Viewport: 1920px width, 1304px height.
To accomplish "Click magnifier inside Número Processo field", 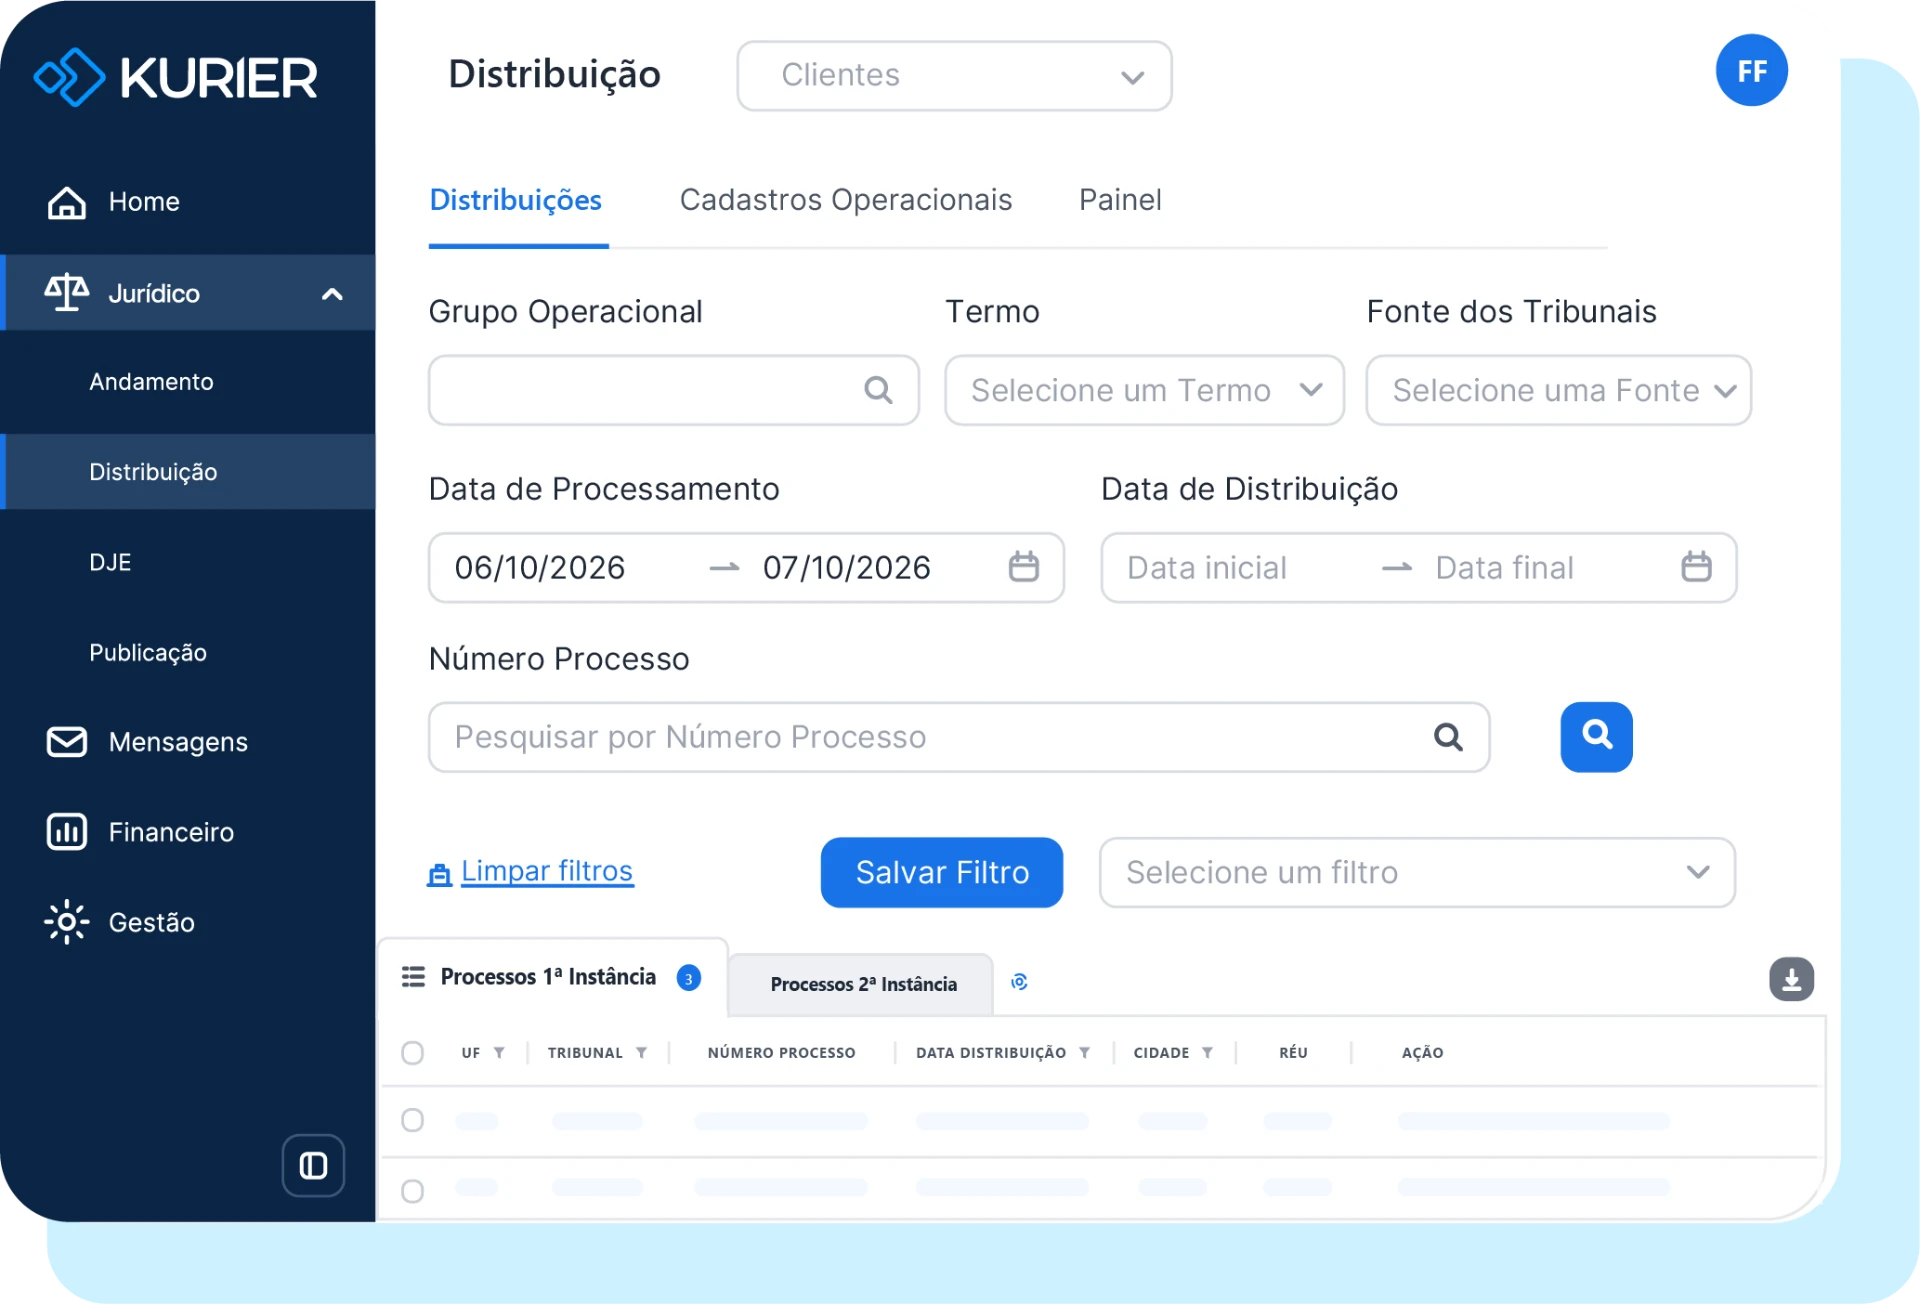I will tap(1448, 737).
